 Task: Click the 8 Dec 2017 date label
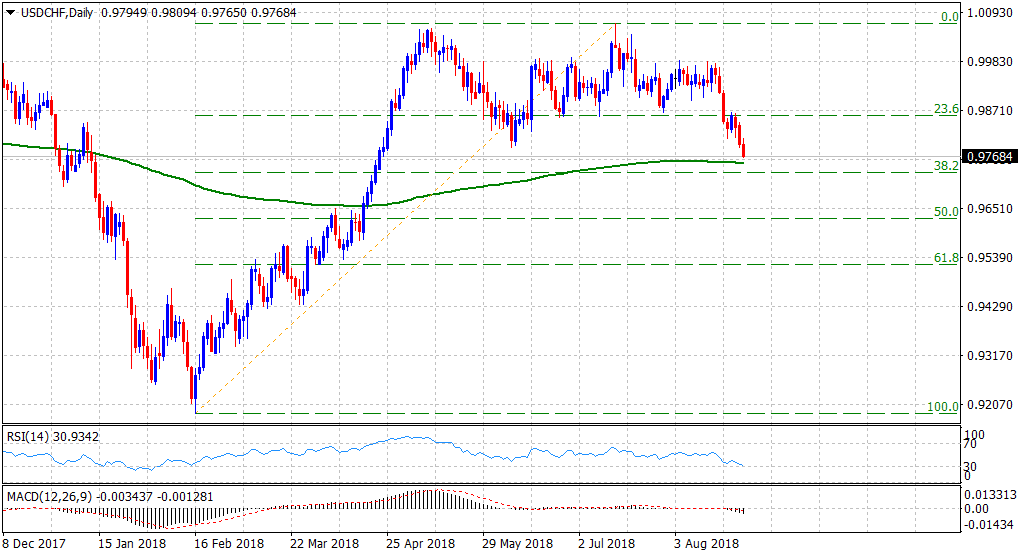coord(36,544)
